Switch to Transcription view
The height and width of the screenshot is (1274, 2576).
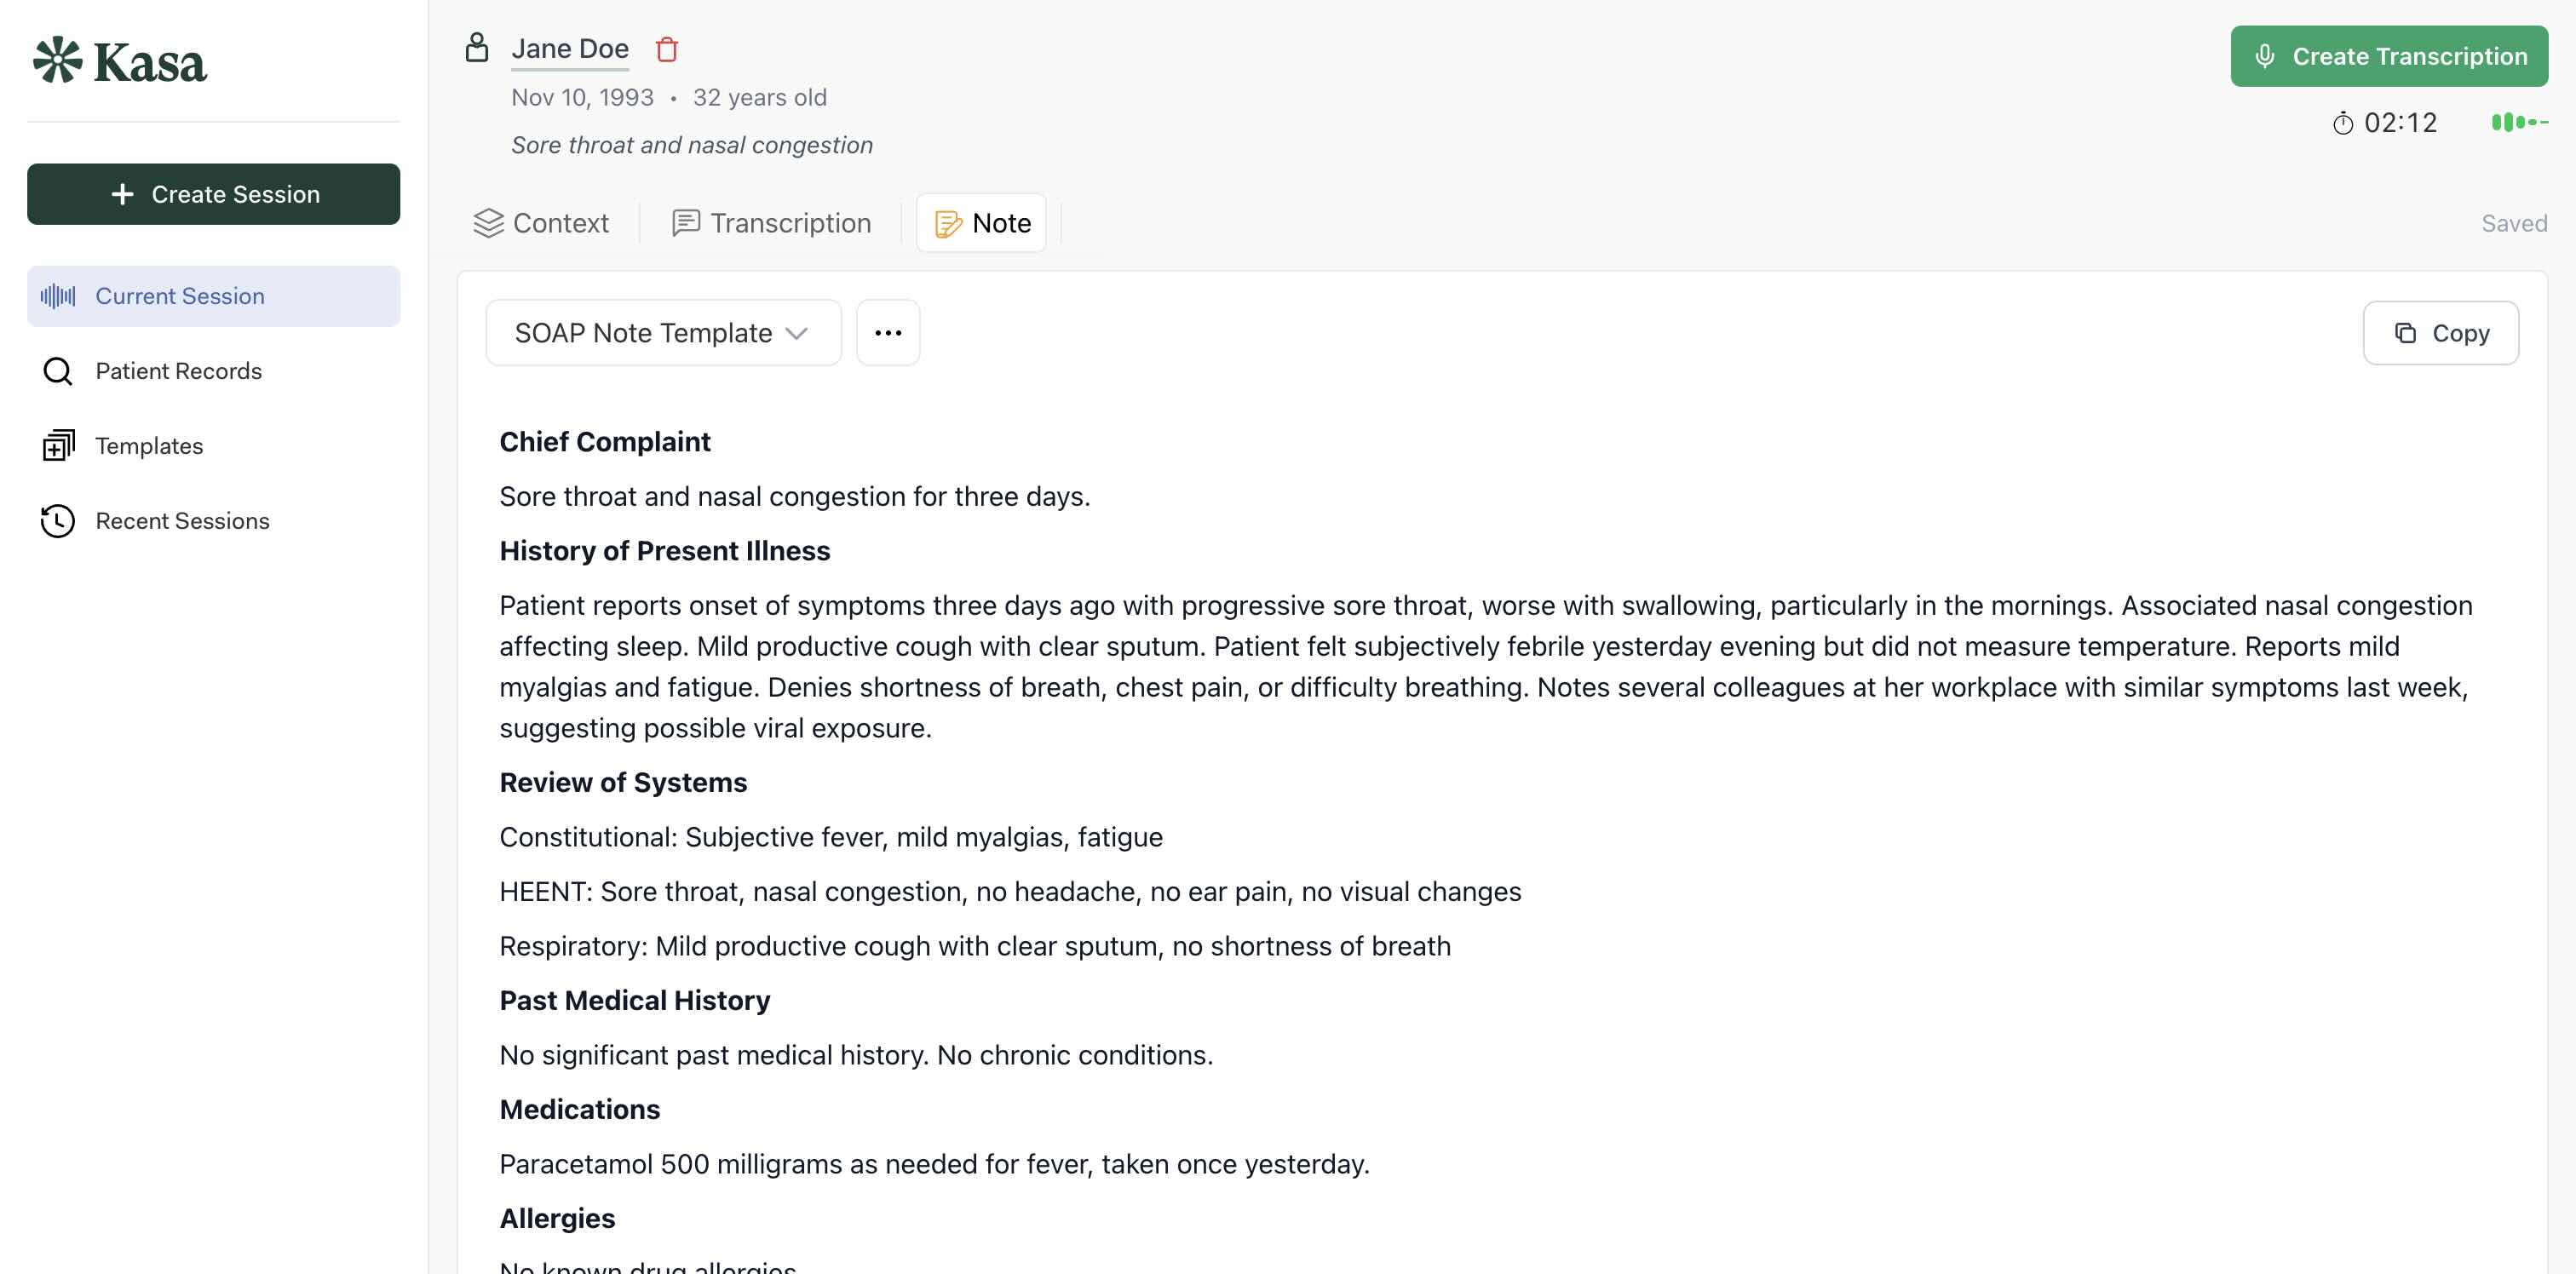point(771,222)
